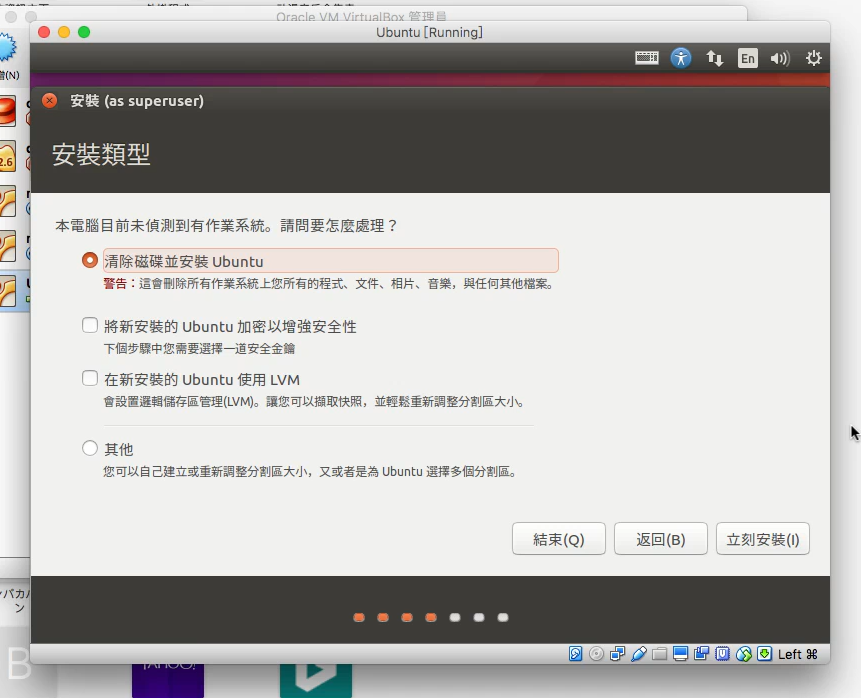This screenshot has width=861, height=698.
Task: Click the 安裝類型 heading
Action: pos(101,154)
